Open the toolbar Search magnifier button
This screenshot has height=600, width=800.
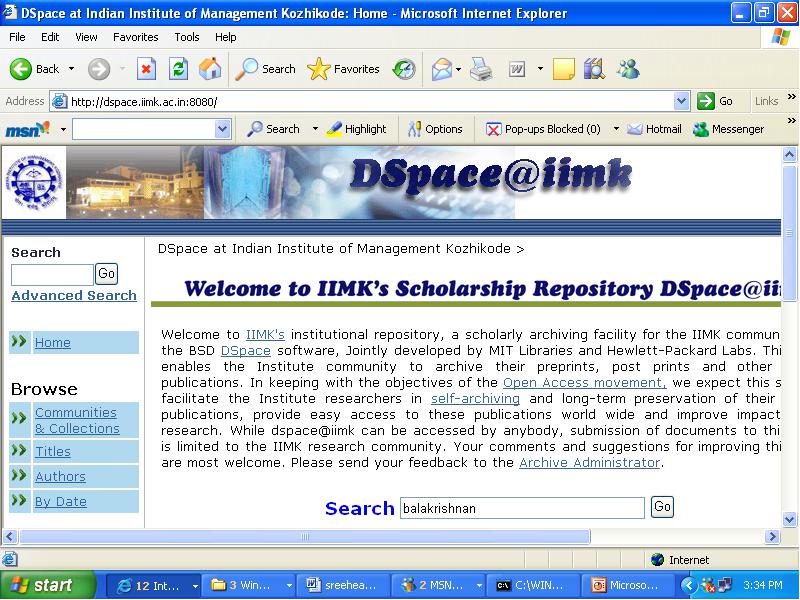pyautogui.click(x=265, y=69)
